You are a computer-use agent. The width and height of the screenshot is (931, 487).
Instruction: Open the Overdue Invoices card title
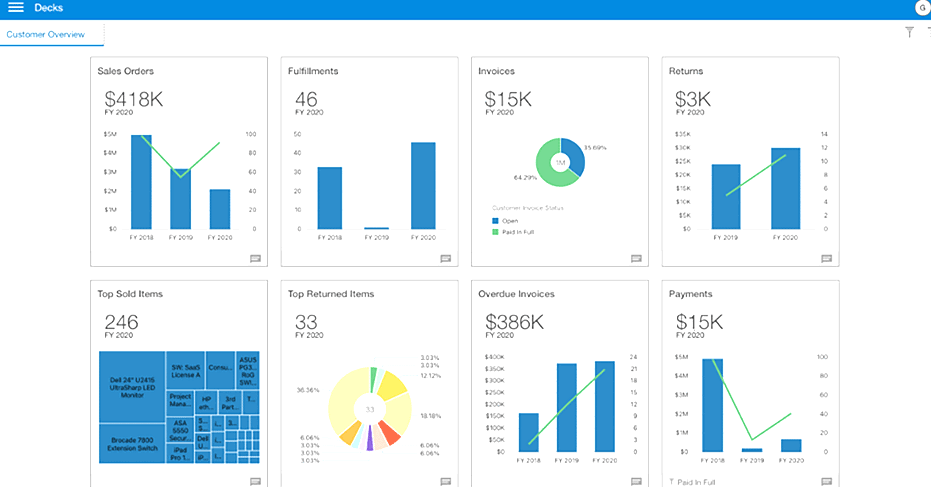click(516, 293)
